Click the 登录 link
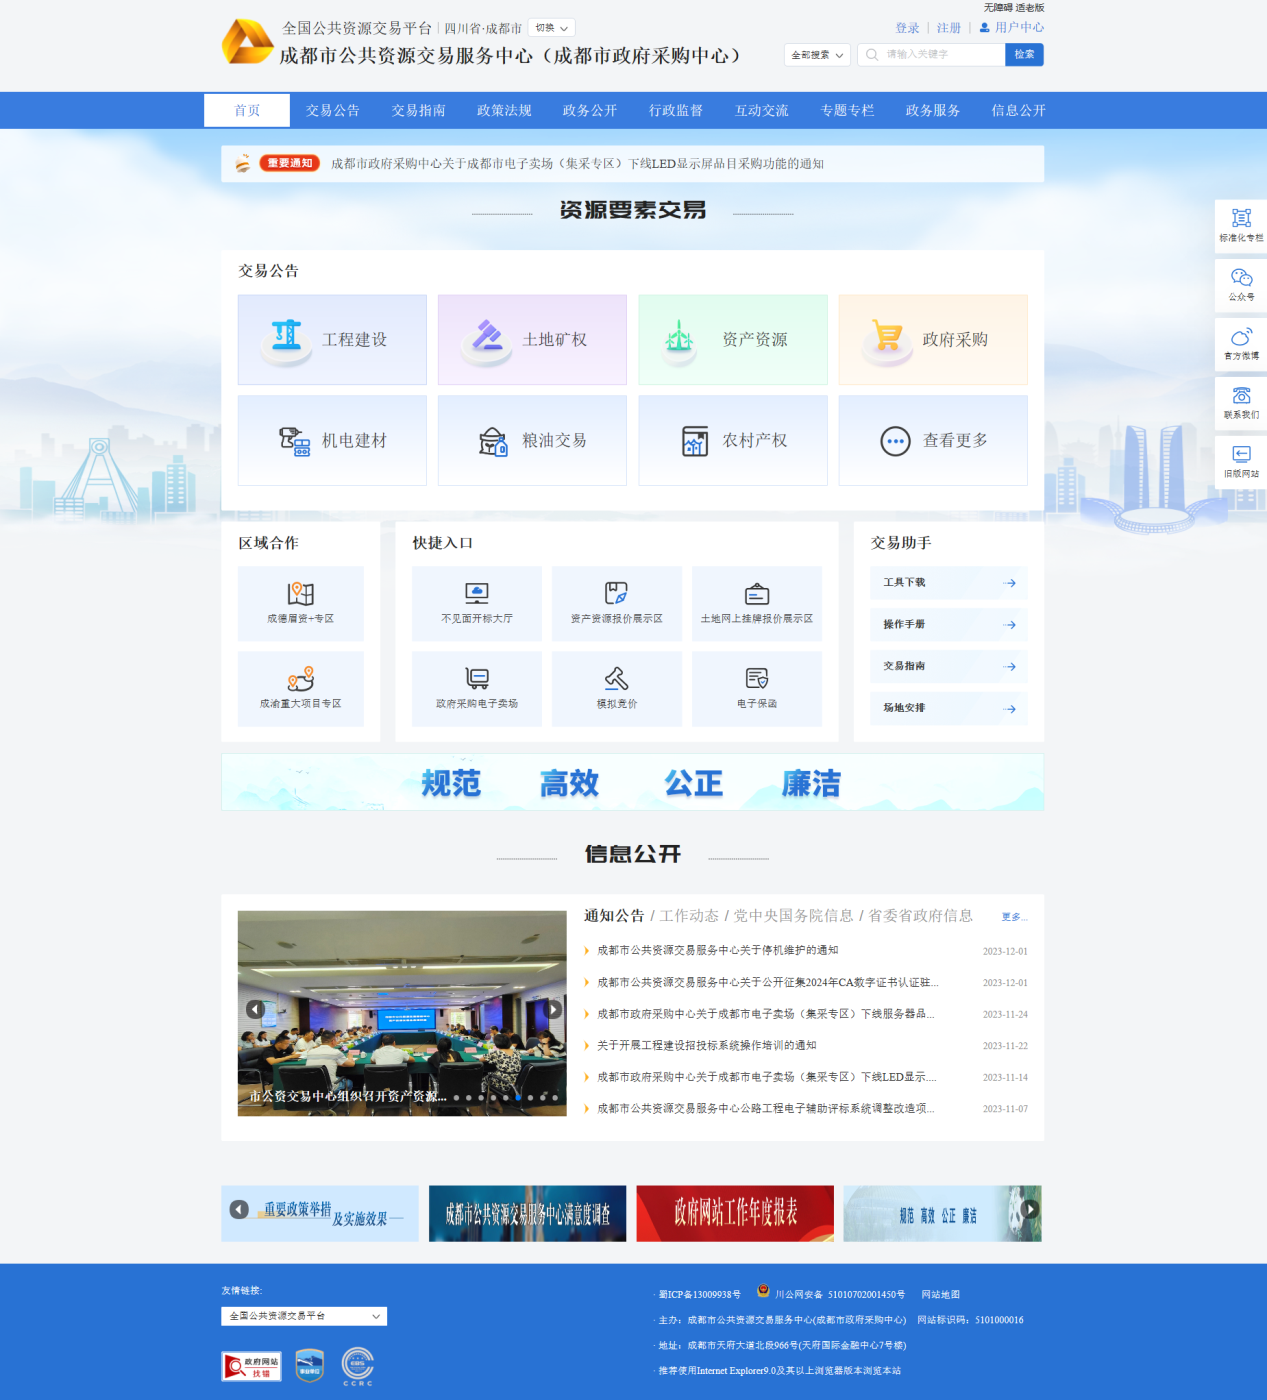The width and height of the screenshot is (1267, 1400). click(907, 28)
